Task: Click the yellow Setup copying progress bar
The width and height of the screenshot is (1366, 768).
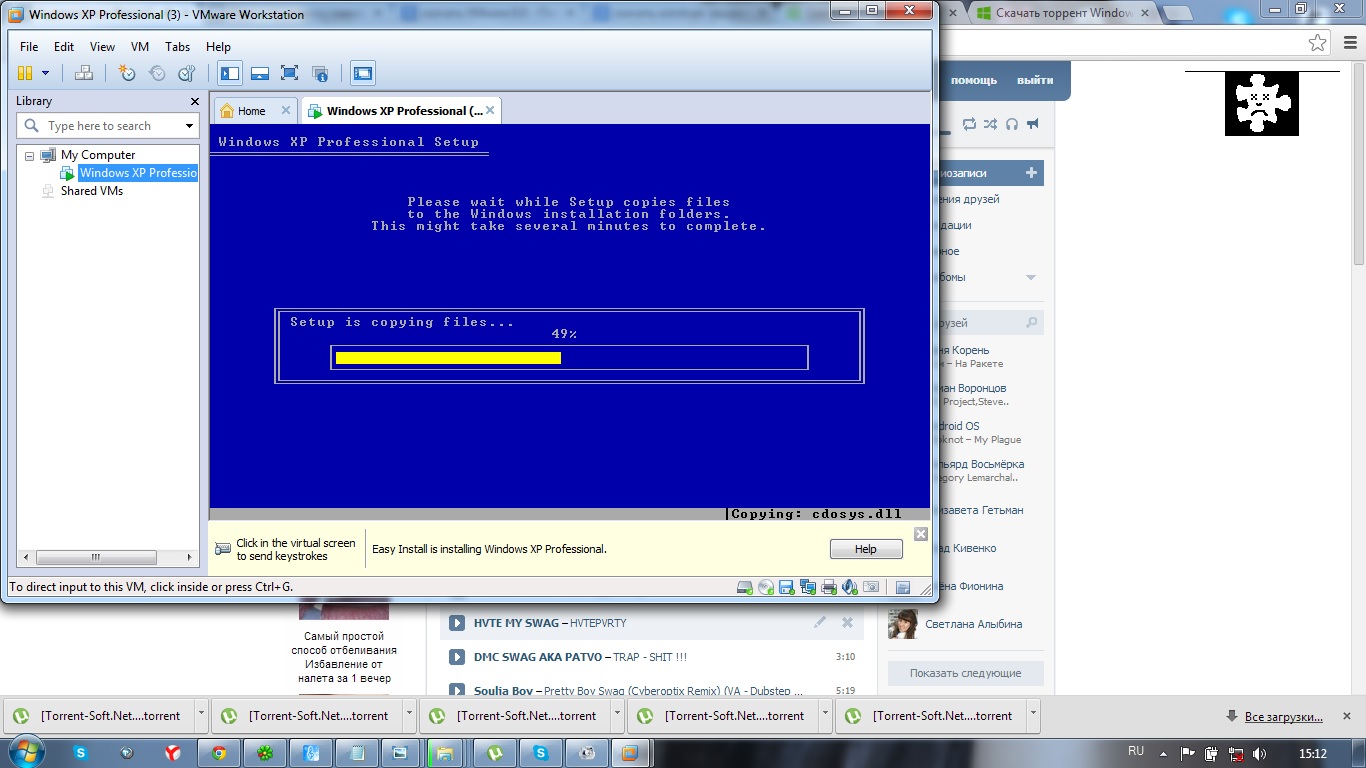Action: click(448, 358)
